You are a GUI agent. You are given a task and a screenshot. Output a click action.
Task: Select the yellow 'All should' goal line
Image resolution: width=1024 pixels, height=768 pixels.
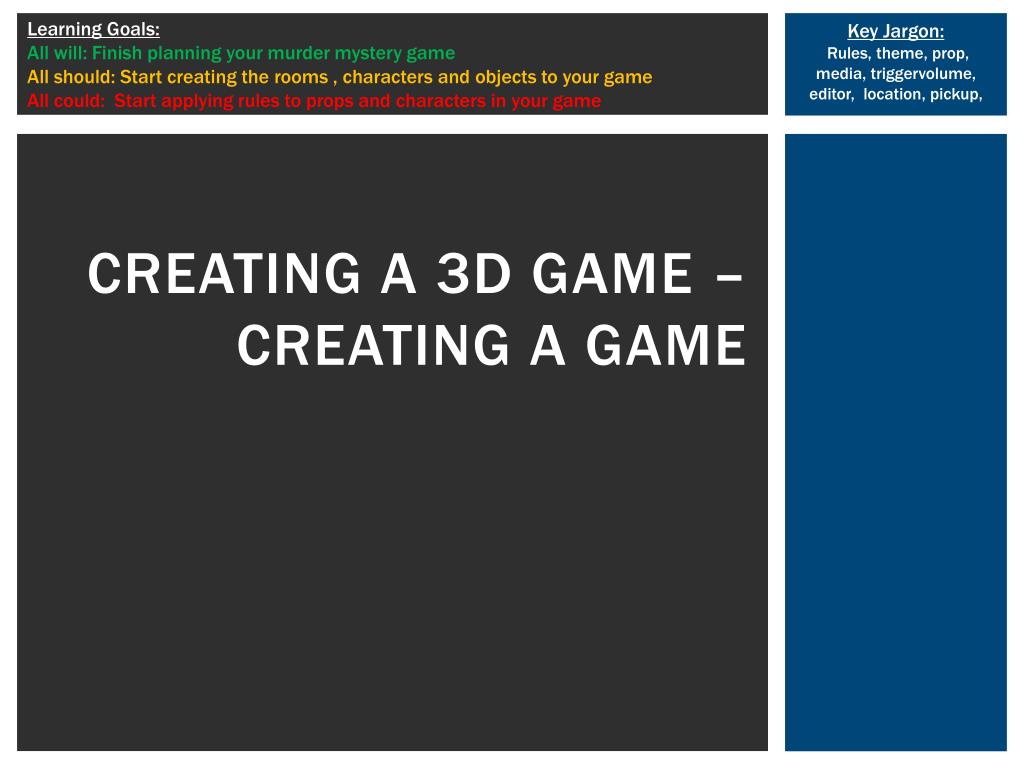[340, 77]
